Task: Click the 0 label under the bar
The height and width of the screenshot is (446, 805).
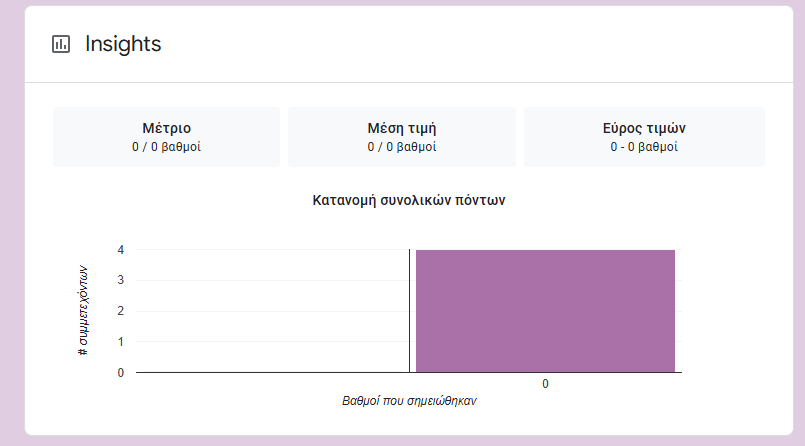Action: click(x=545, y=384)
